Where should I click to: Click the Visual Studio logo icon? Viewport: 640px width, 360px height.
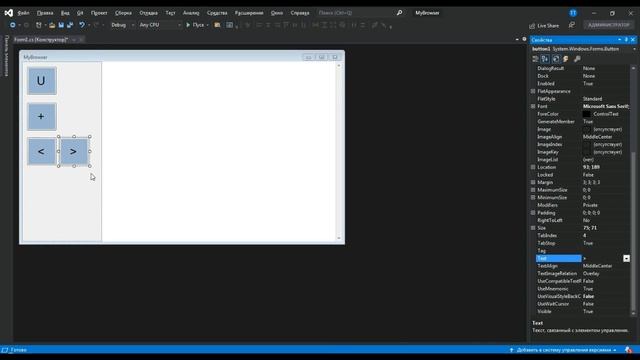tap(9, 13)
